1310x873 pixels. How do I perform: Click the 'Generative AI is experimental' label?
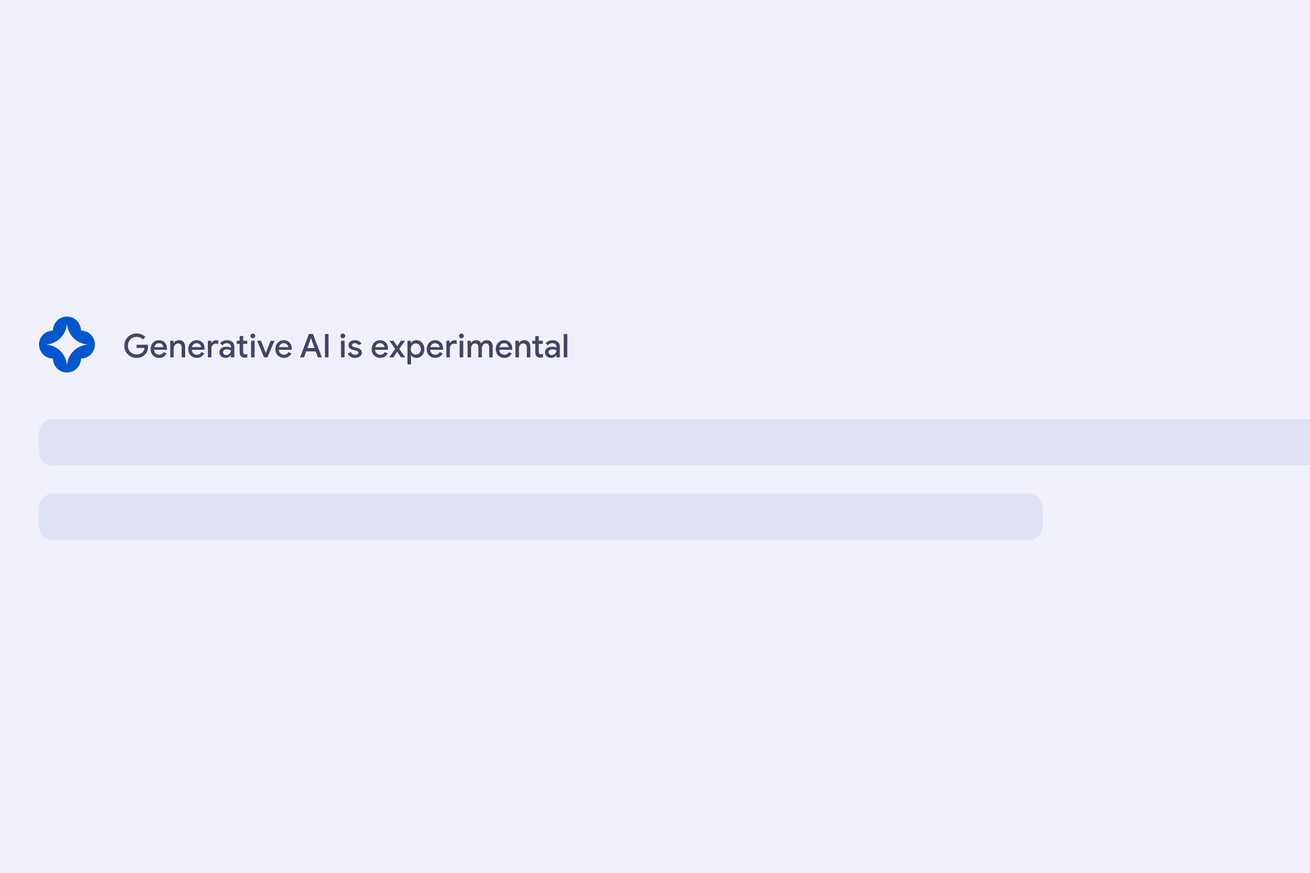pos(346,347)
